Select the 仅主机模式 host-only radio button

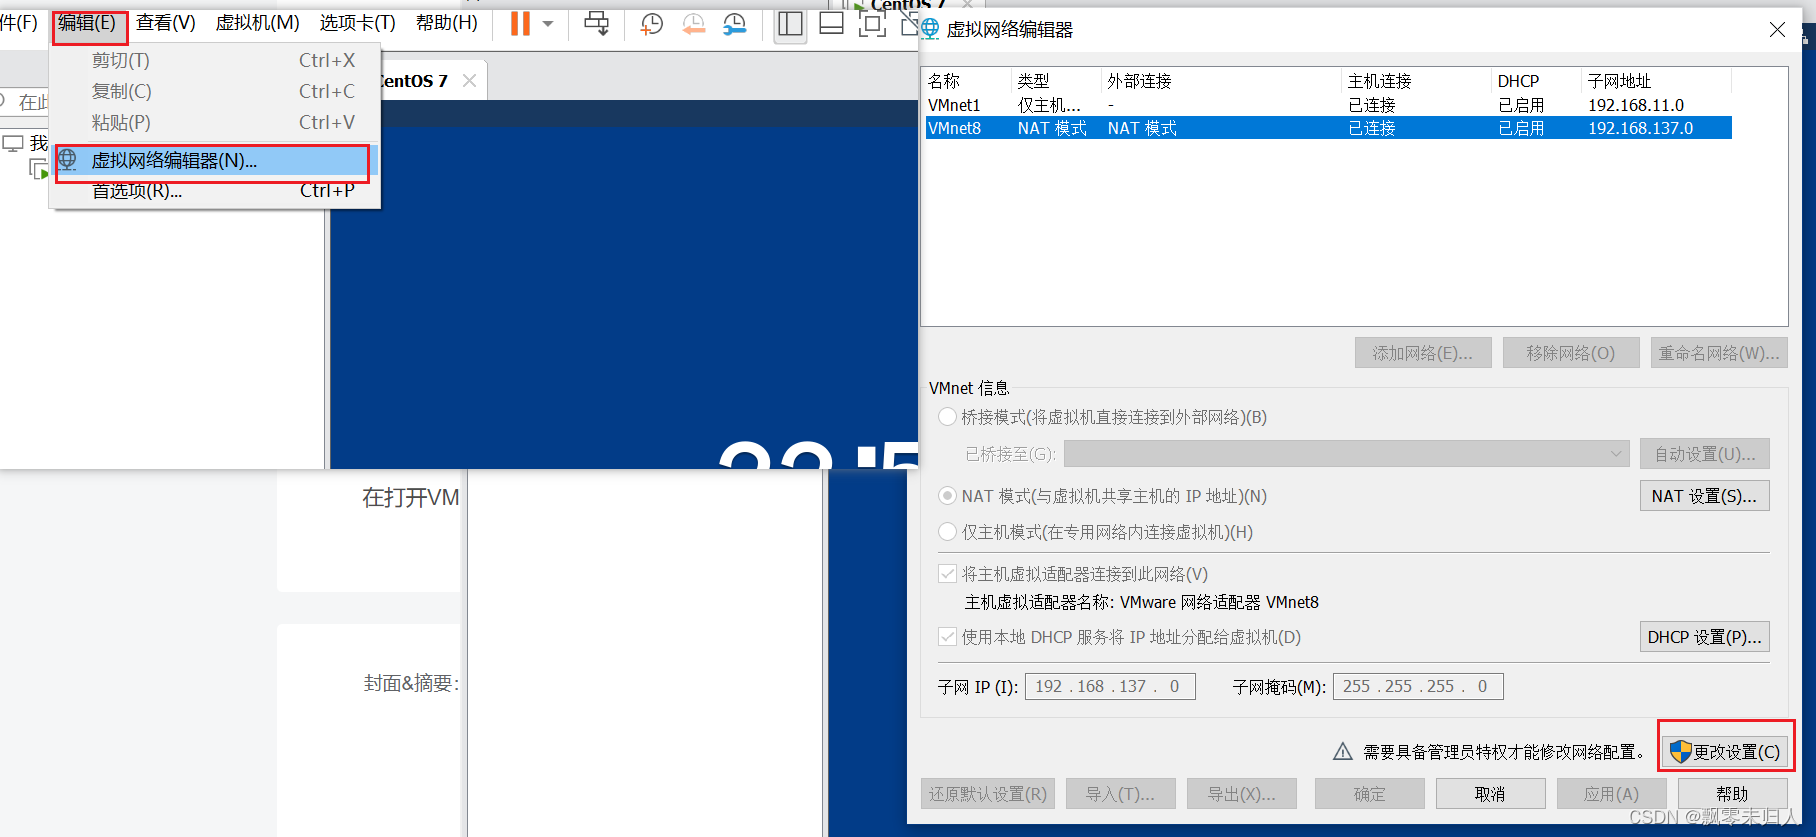coord(947,532)
